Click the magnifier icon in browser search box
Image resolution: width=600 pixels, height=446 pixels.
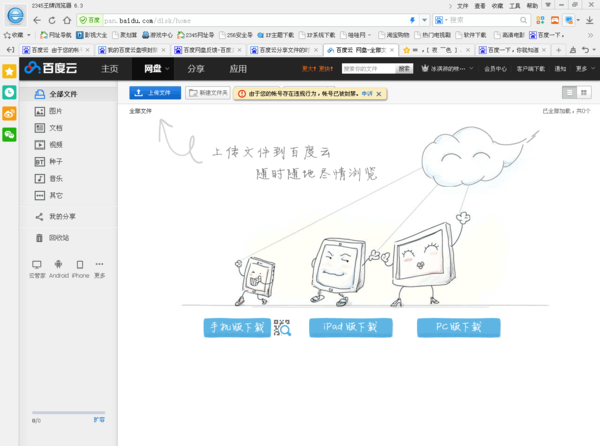[523, 20]
